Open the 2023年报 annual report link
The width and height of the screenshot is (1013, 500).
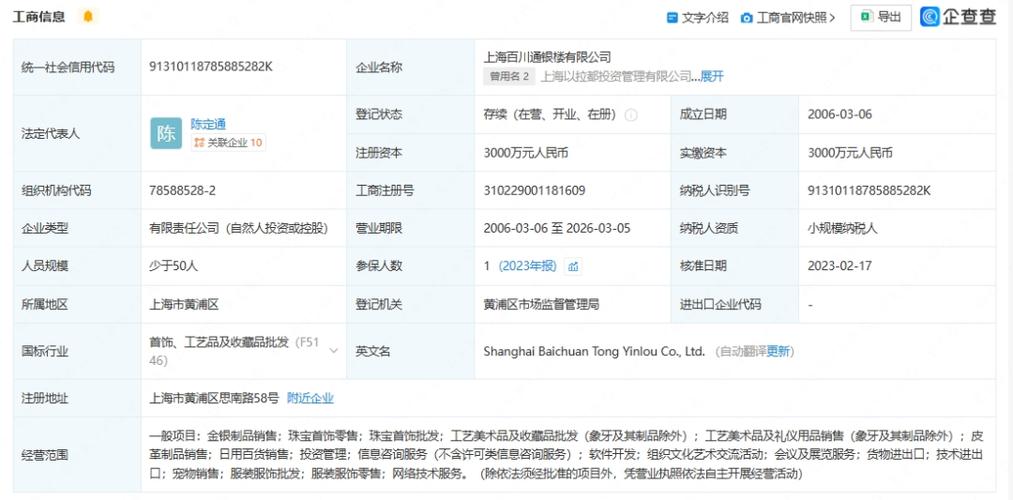[x=527, y=266]
